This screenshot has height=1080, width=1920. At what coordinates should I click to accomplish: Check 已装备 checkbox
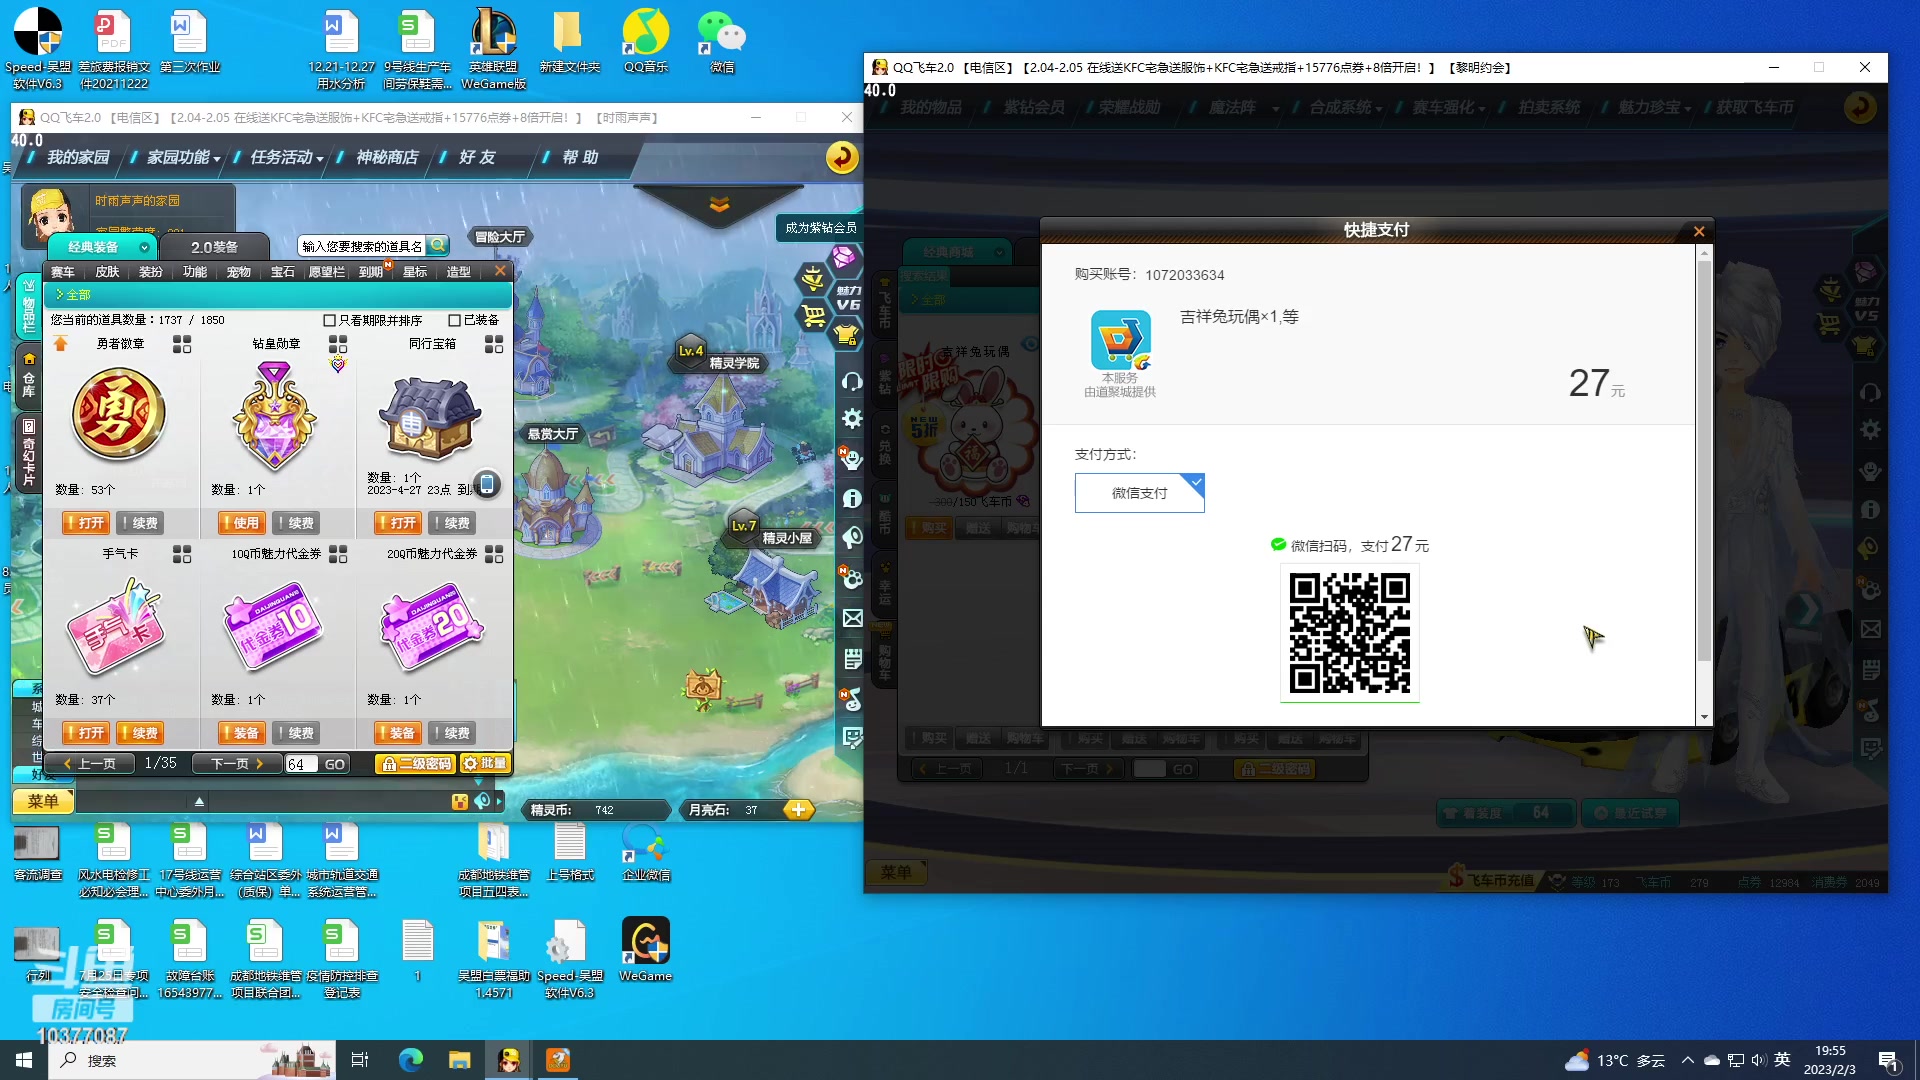coord(454,320)
